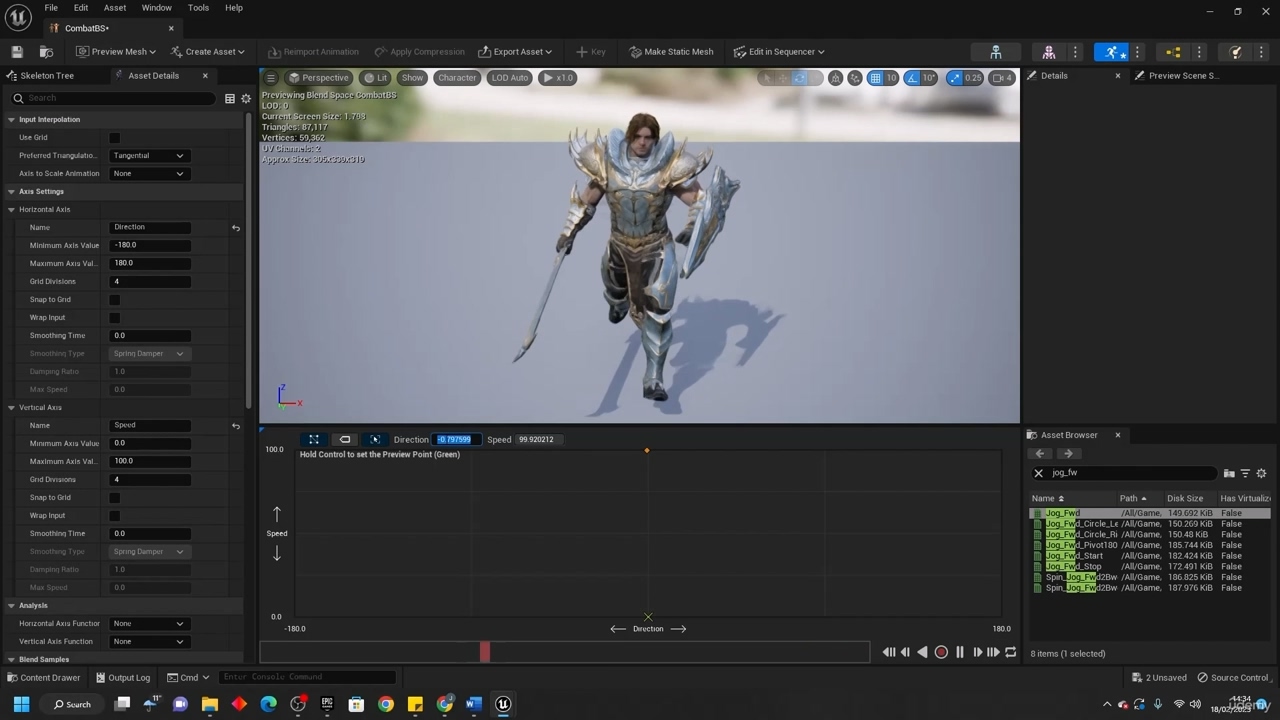The image size is (1280, 720).
Task: Click red scrub marker on timeline
Action: coord(485,652)
